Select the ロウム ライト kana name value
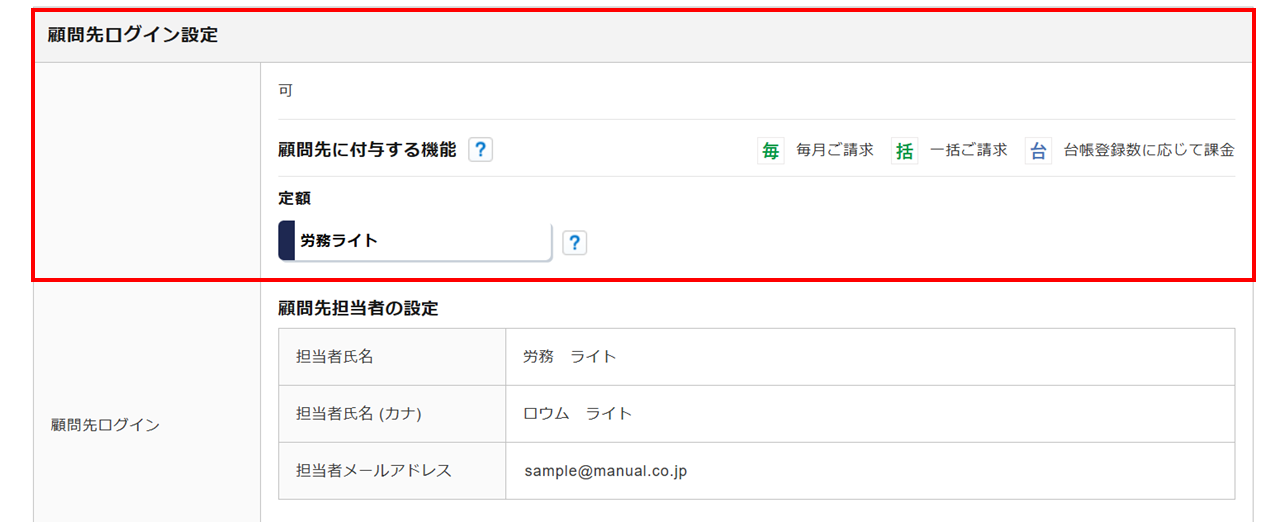The width and height of the screenshot is (1280, 522). (577, 413)
